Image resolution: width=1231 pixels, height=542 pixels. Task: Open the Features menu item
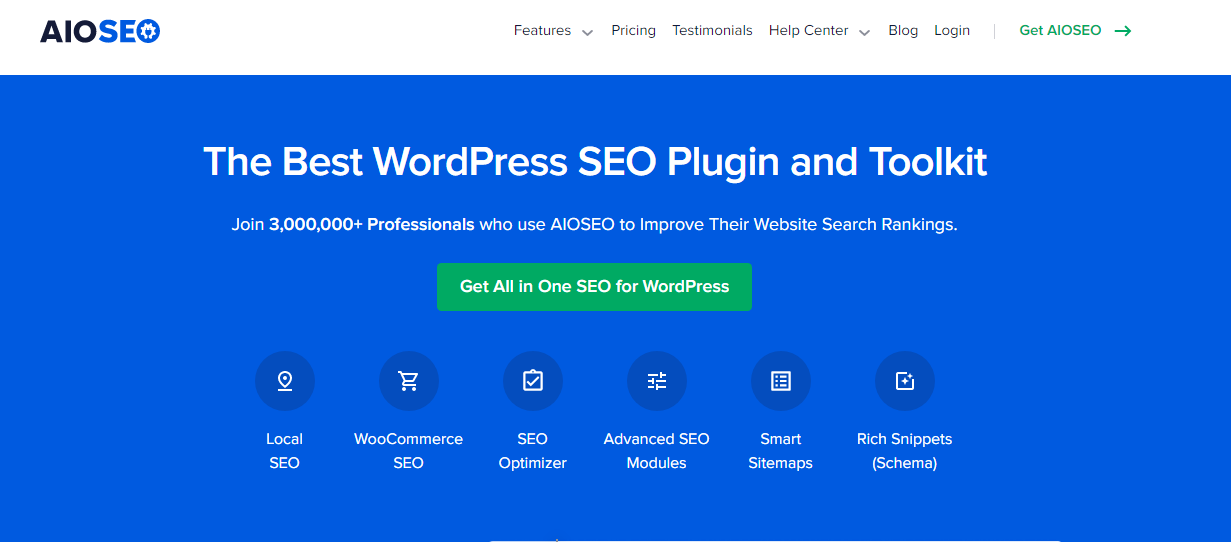(542, 30)
